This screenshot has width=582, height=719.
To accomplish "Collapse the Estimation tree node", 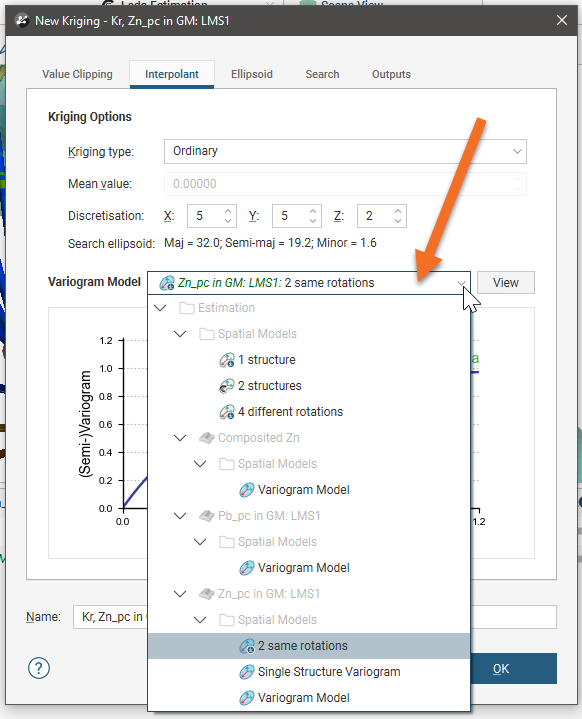I will pos(160,308).
